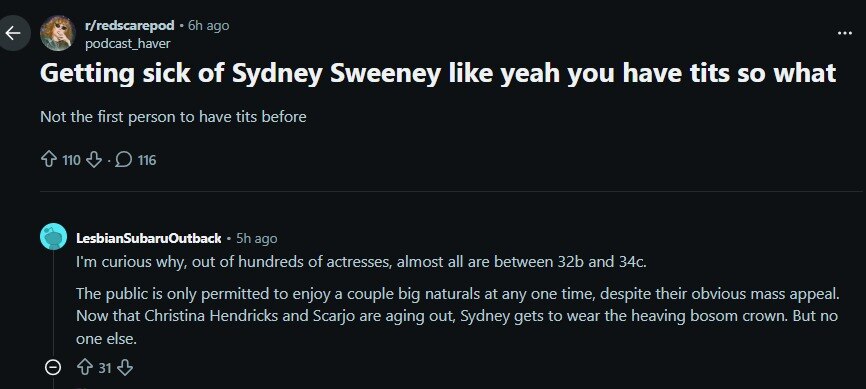Click the comment score showing 31
The width and height of the screenshot is (866, 389).
point(105,367)
